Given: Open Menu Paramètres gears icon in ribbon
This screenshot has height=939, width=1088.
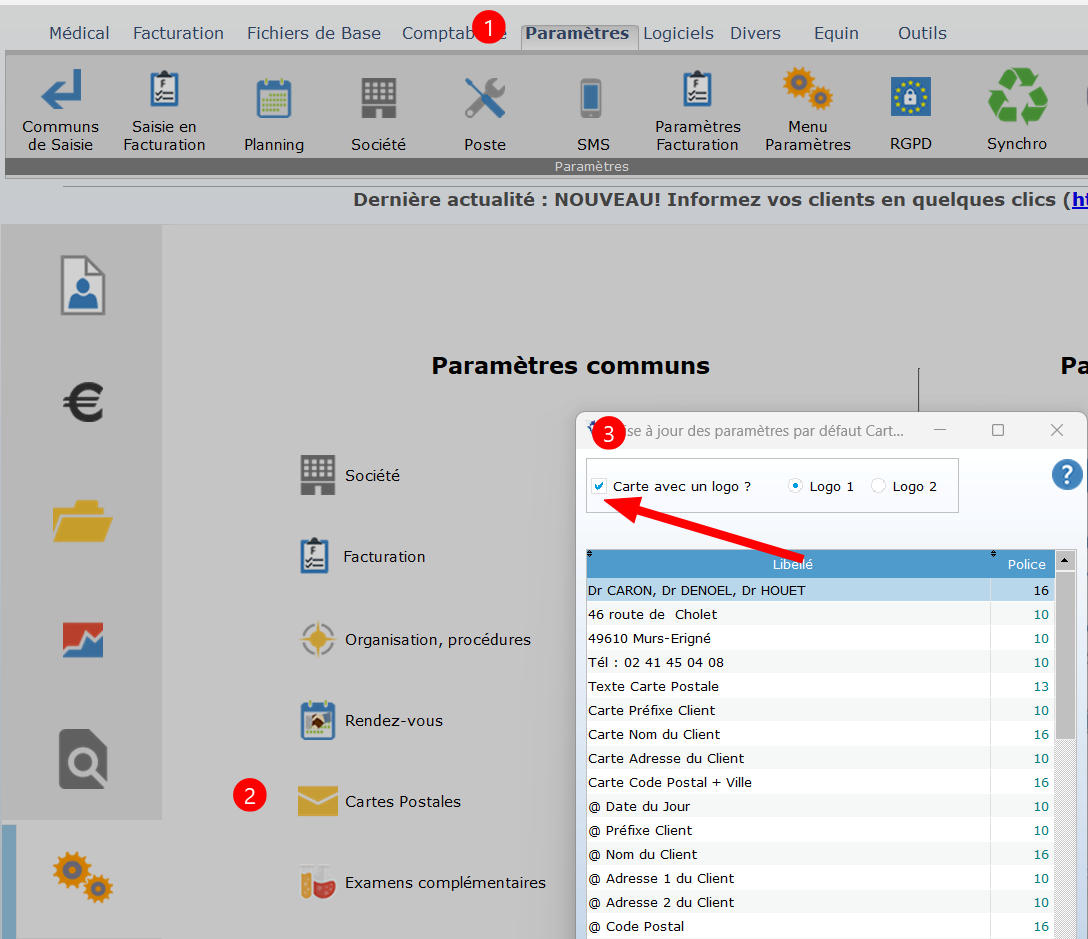Looking at the screenshot, I should tap(808, 110).
